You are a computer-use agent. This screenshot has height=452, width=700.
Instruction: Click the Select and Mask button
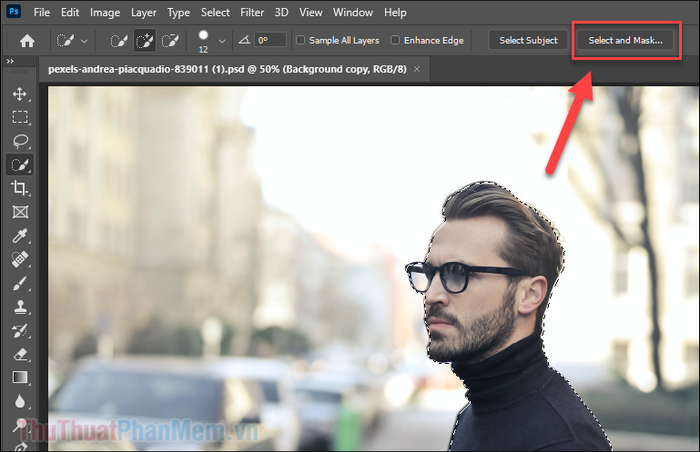click(625, 40)
